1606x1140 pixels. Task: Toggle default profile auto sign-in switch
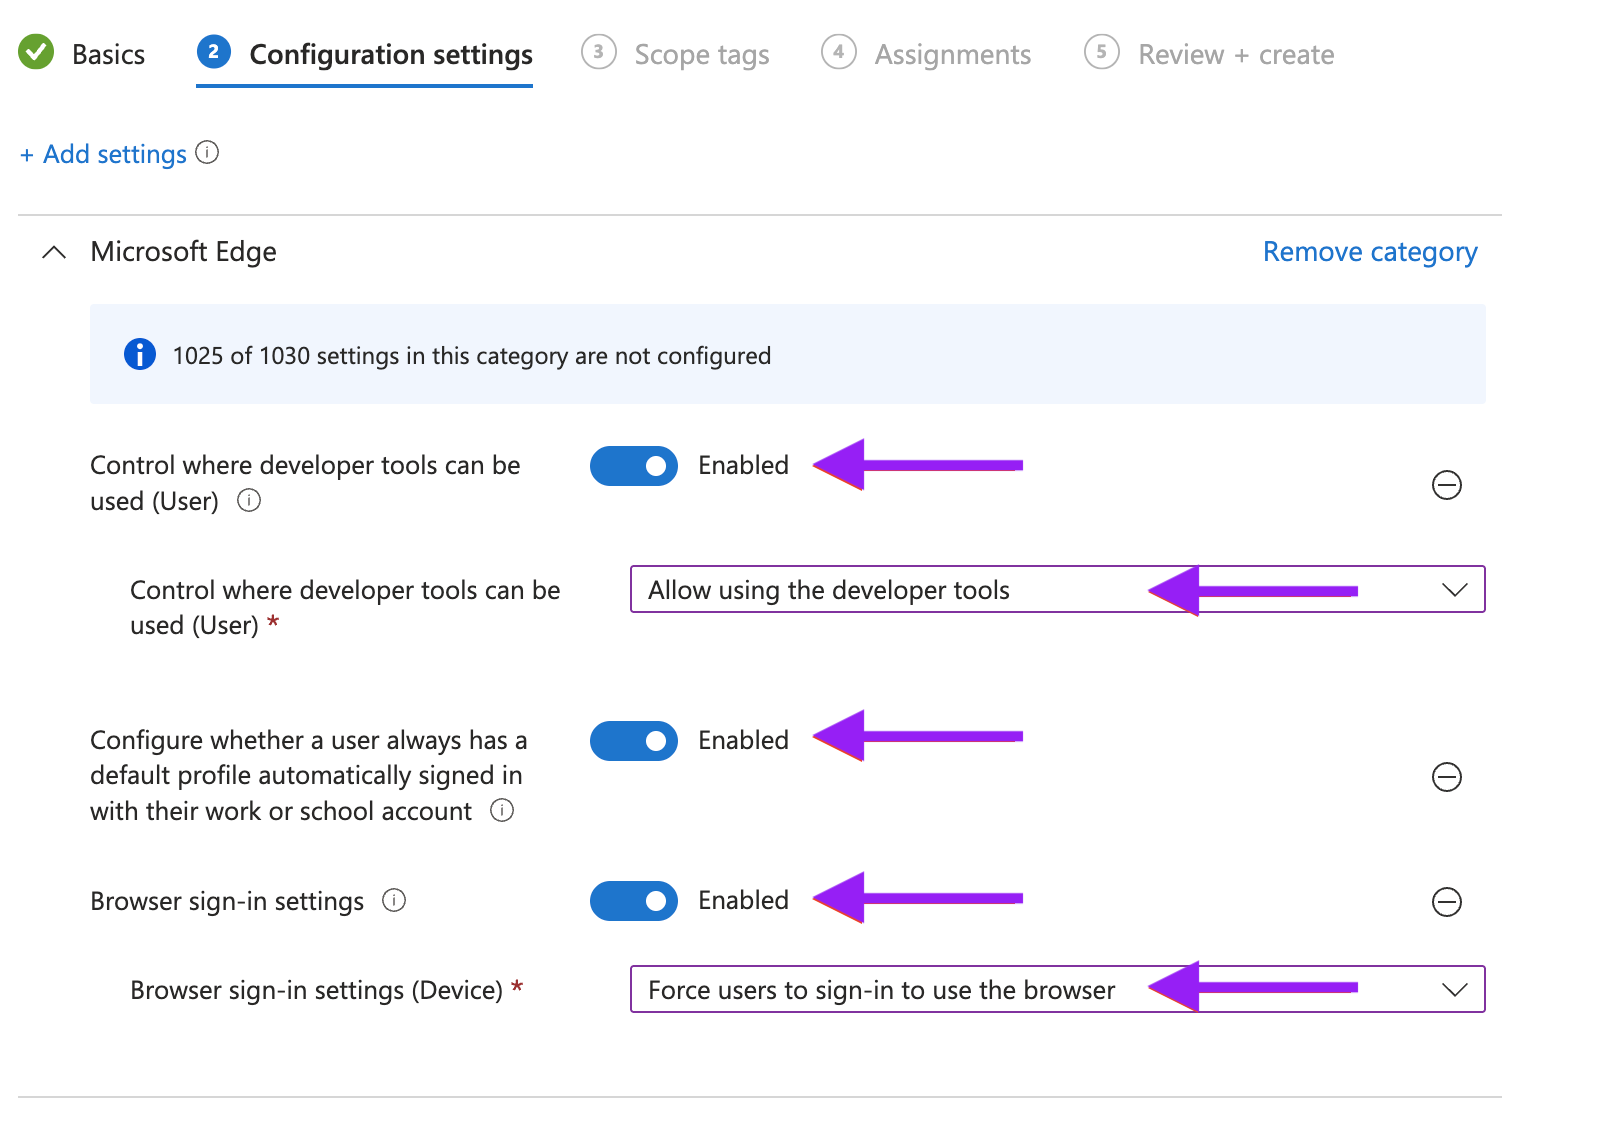634,741
